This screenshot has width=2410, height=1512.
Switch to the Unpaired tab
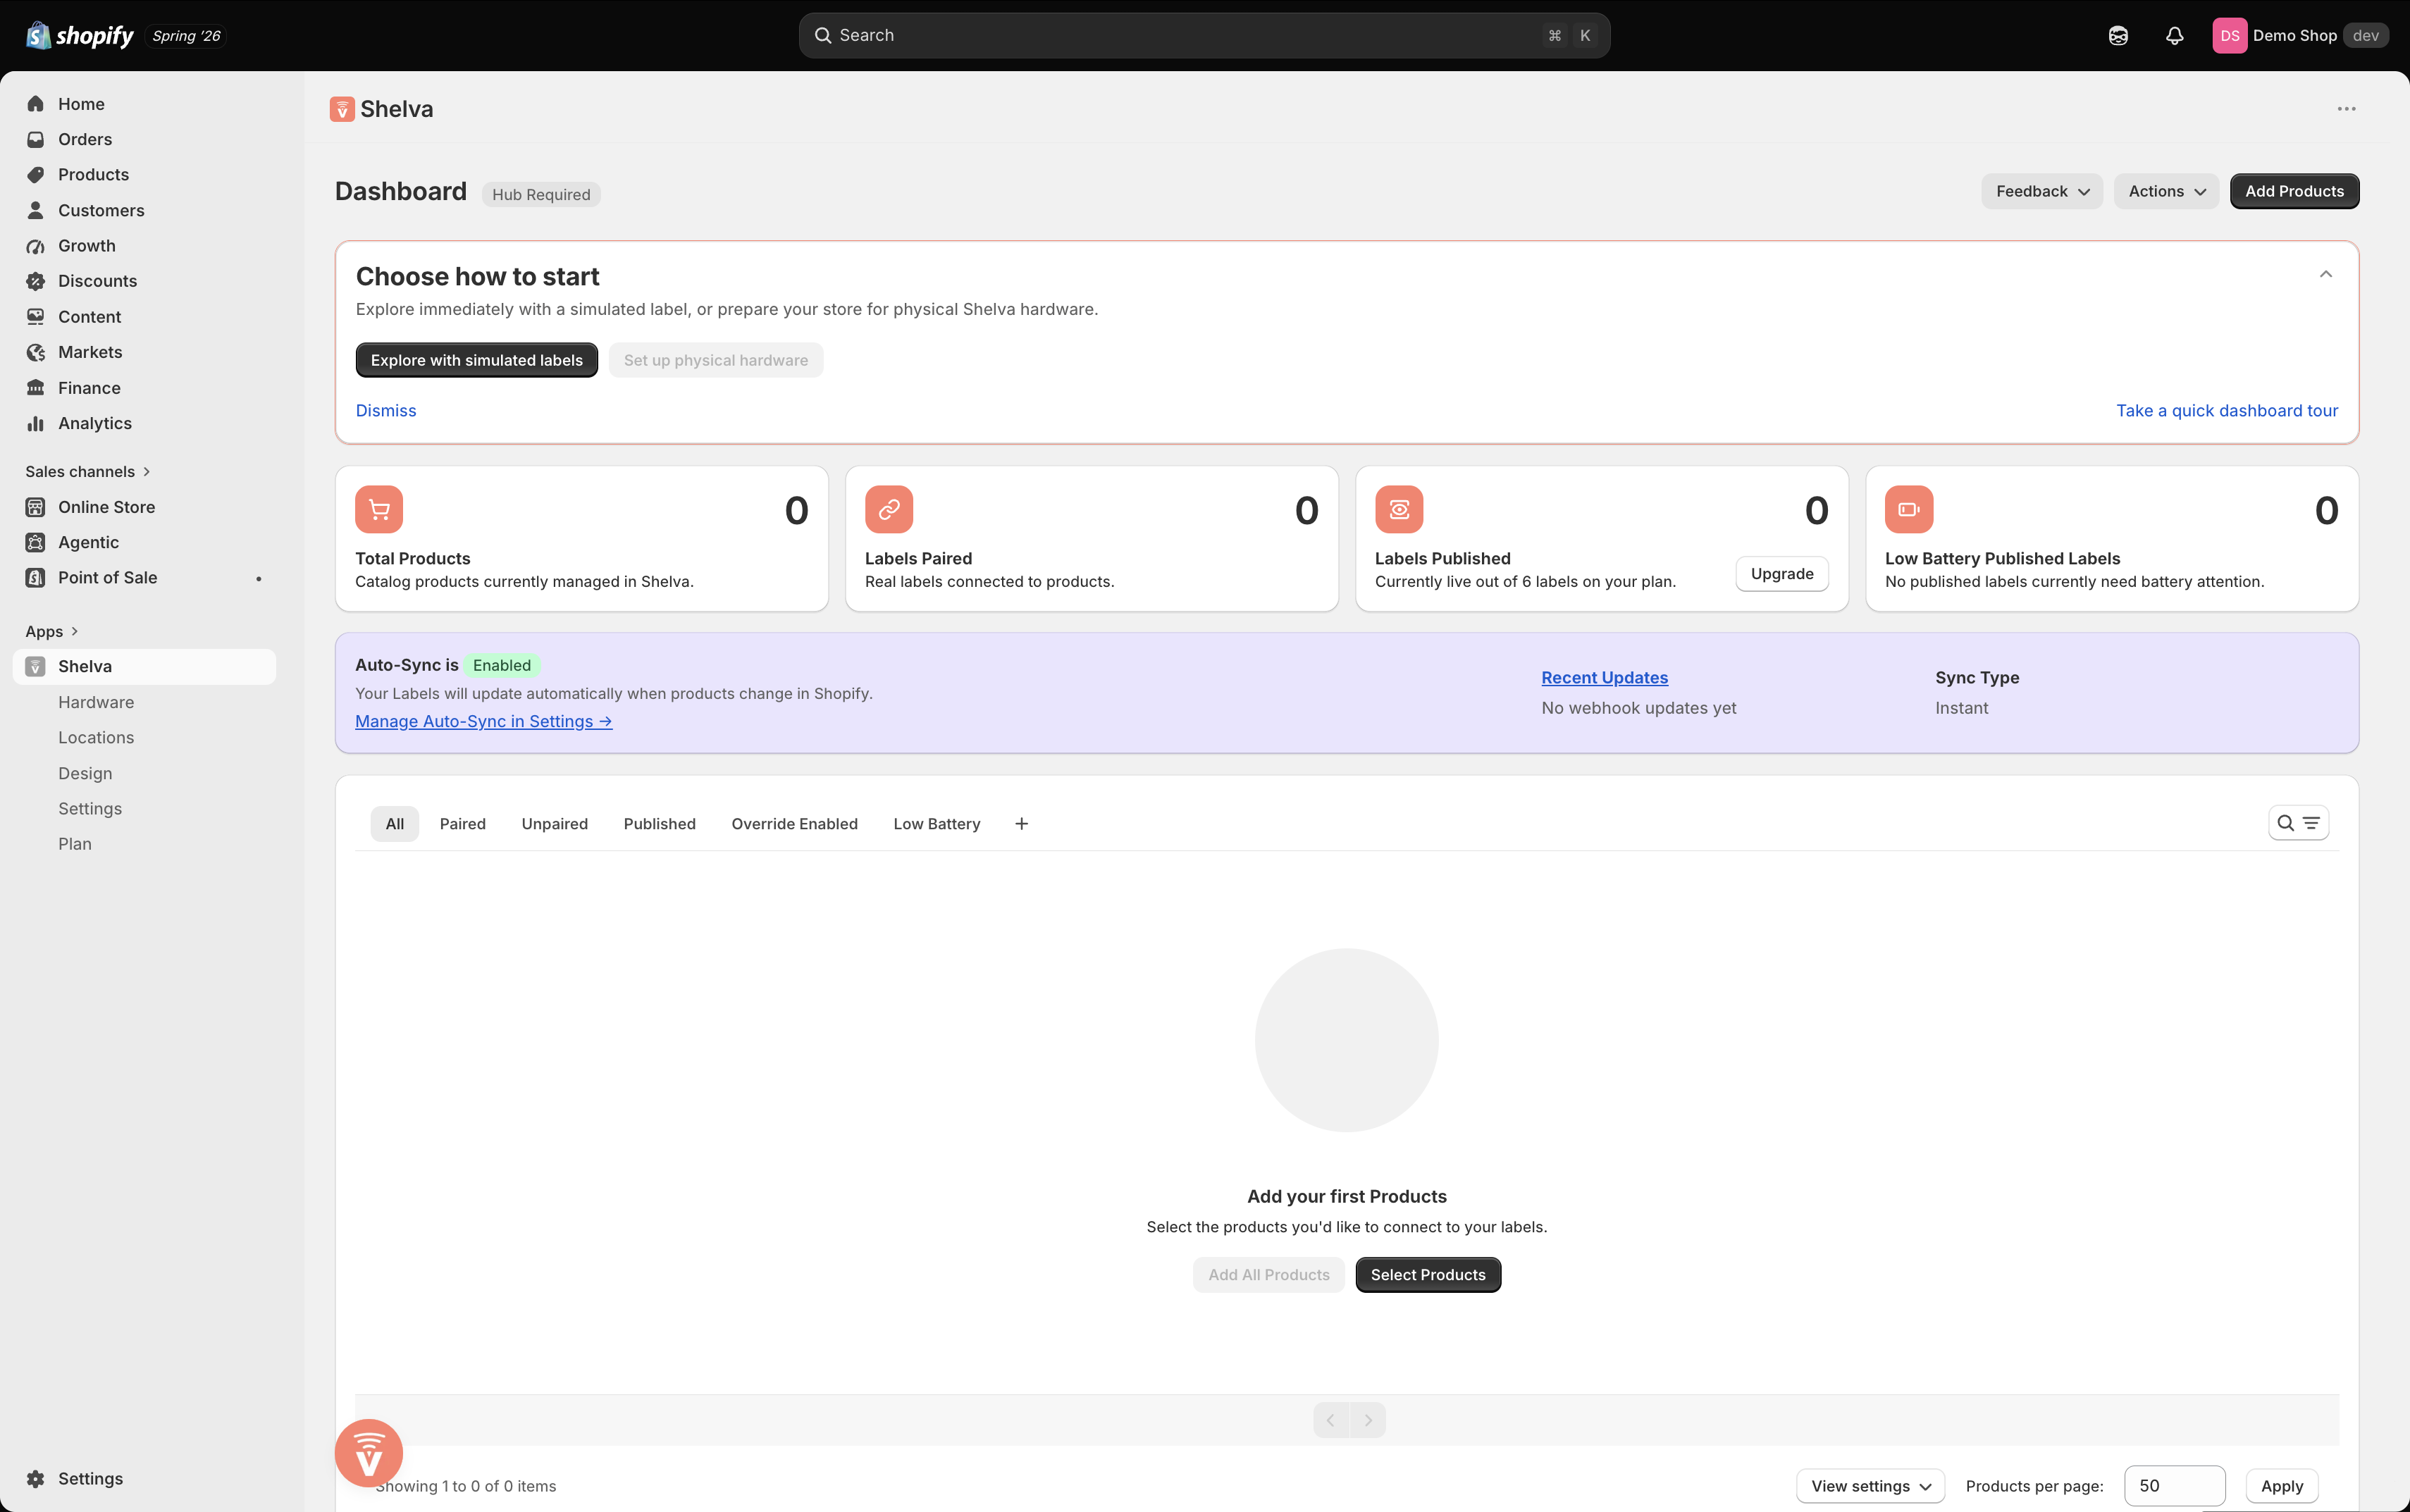coord(555,824)
